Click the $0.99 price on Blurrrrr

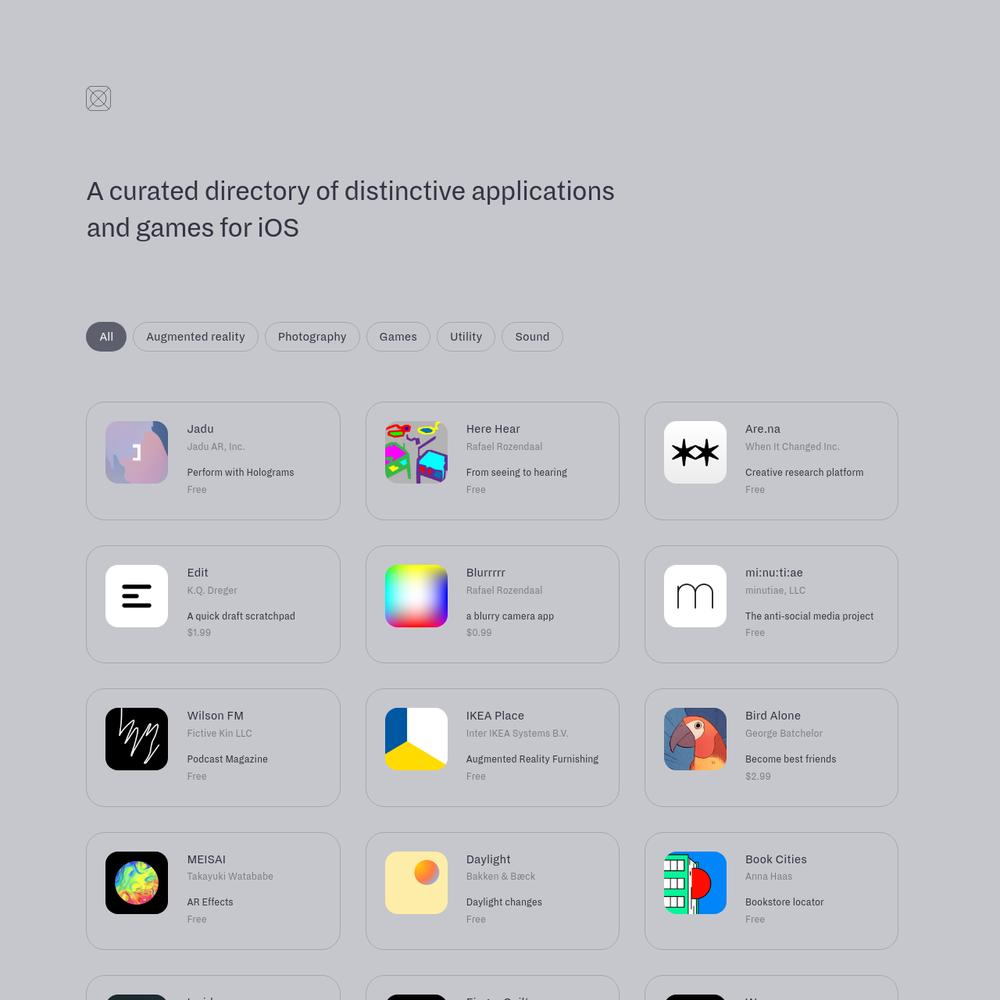tap(479, 633)
